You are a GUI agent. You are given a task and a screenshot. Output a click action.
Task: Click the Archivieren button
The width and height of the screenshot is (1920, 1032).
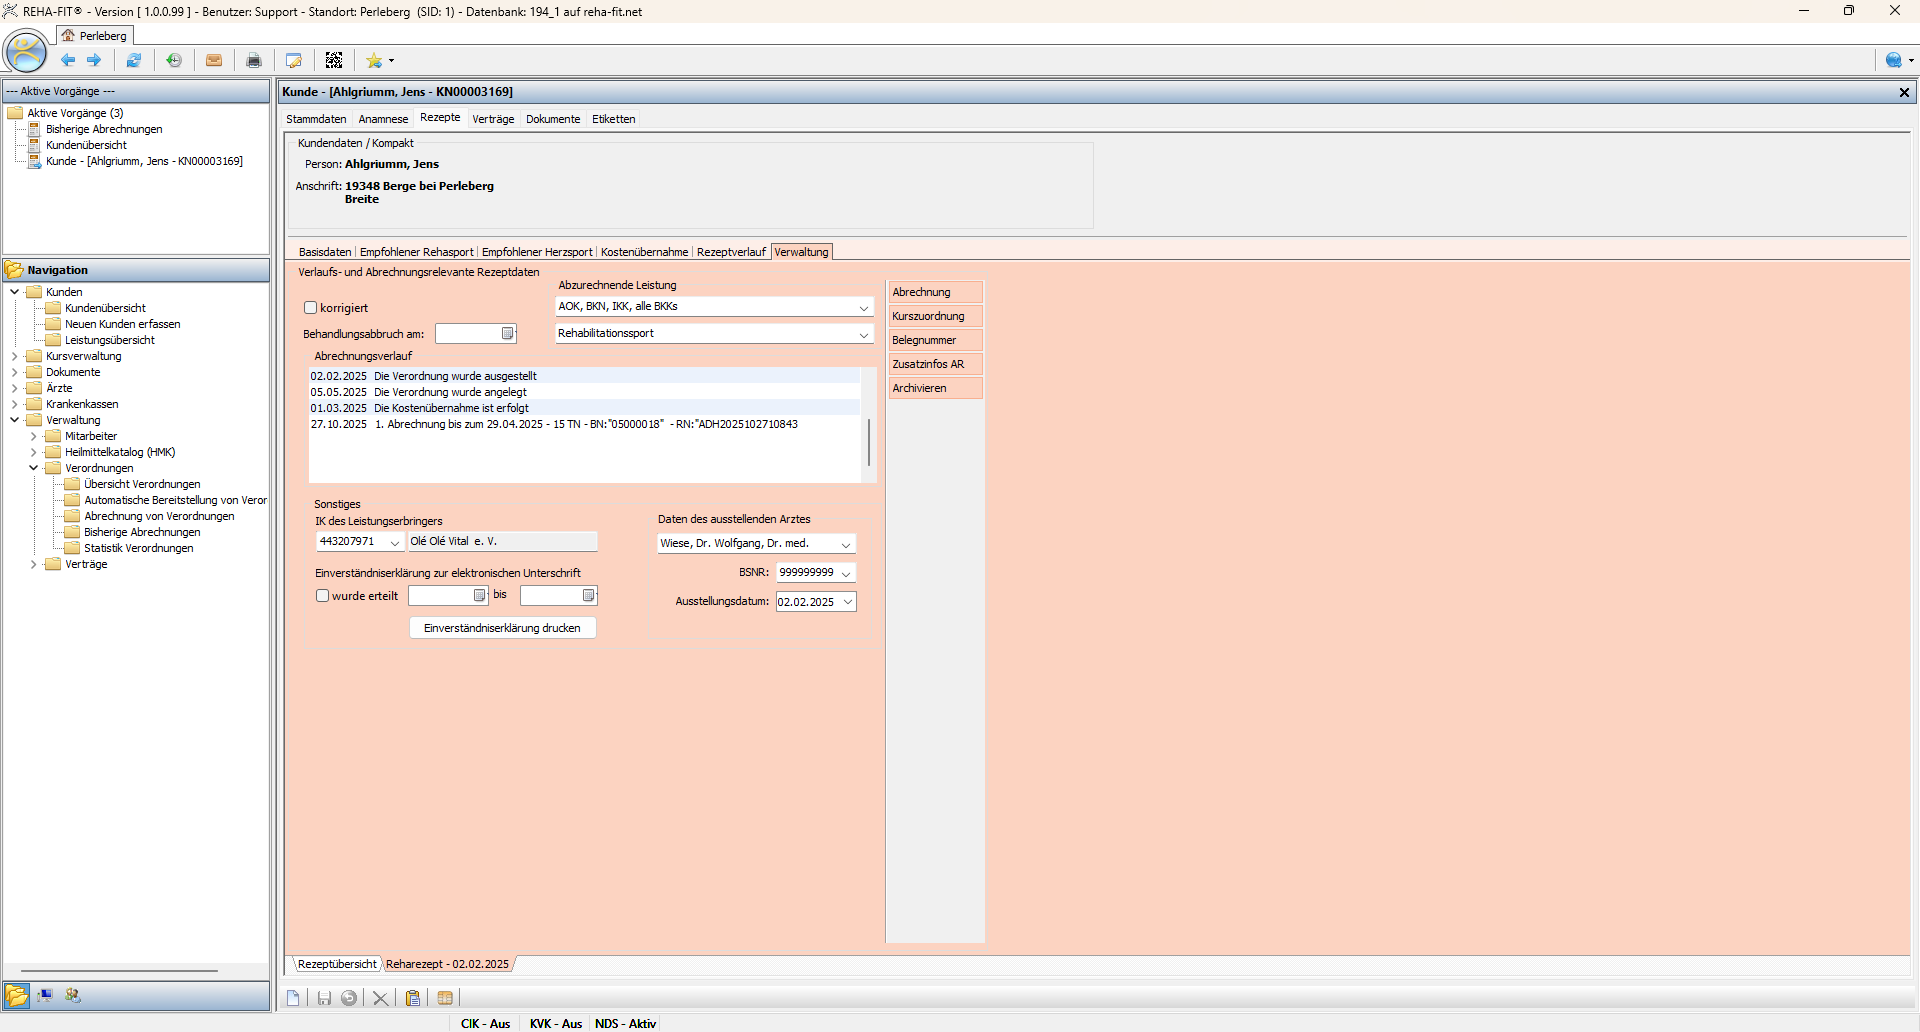click(x=936, y=388)
